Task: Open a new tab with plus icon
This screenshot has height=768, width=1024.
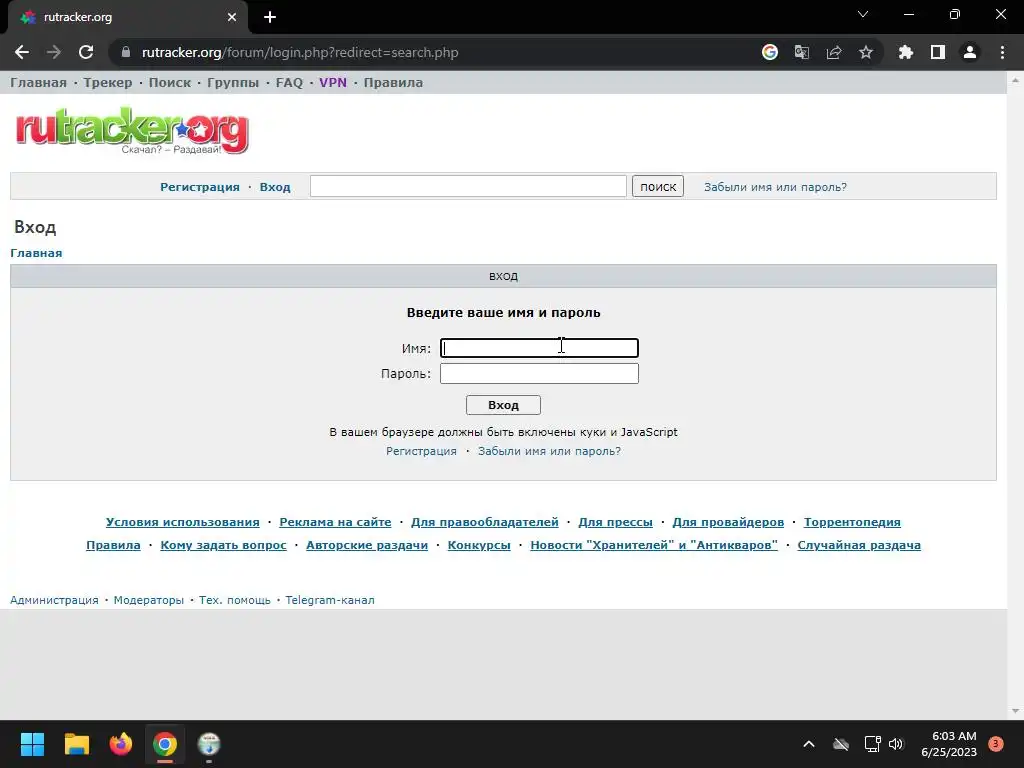Action: (270, 17)
